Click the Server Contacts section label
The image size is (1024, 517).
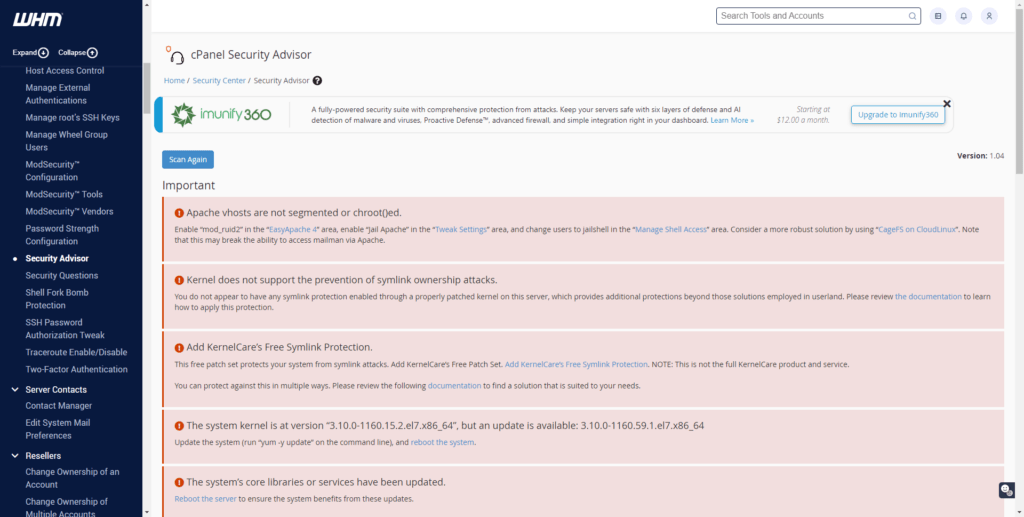(56, 390)
